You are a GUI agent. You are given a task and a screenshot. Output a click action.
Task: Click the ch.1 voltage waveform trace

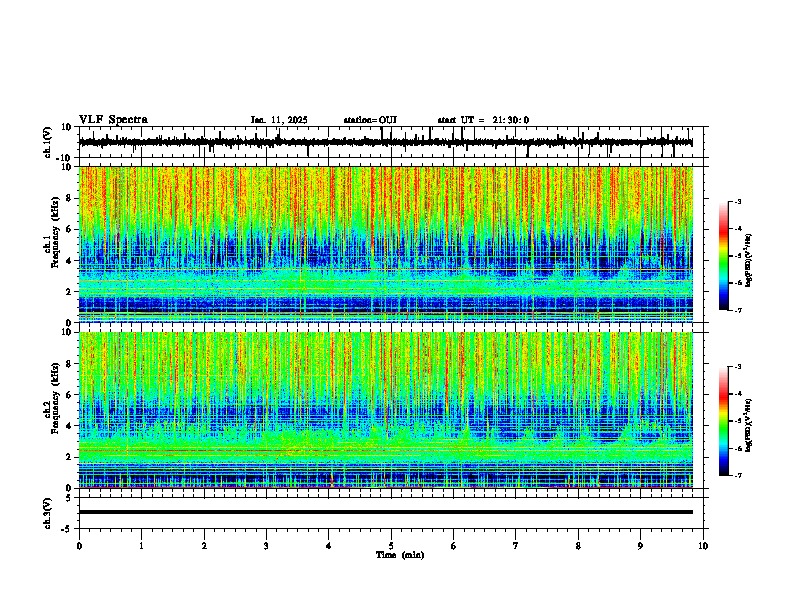385,142
